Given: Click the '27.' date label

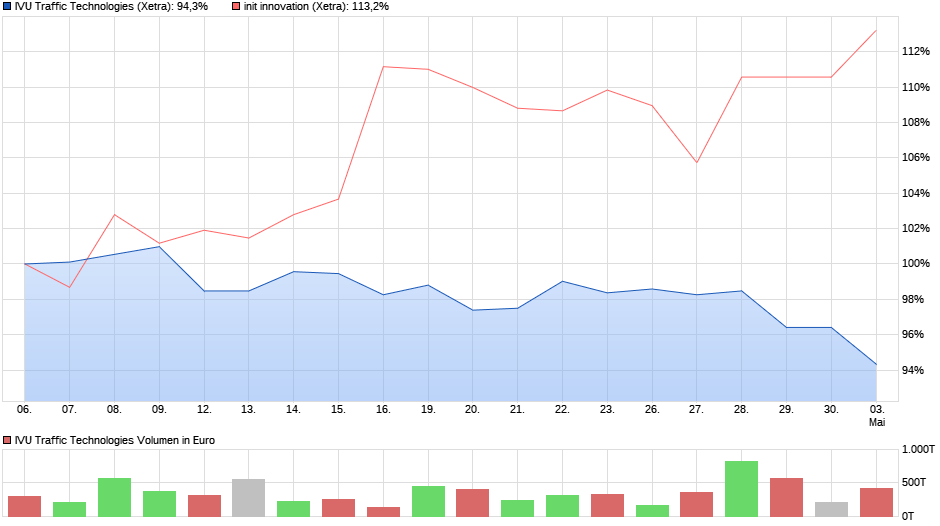Looking at the screenshot, I should coord(696,409).
